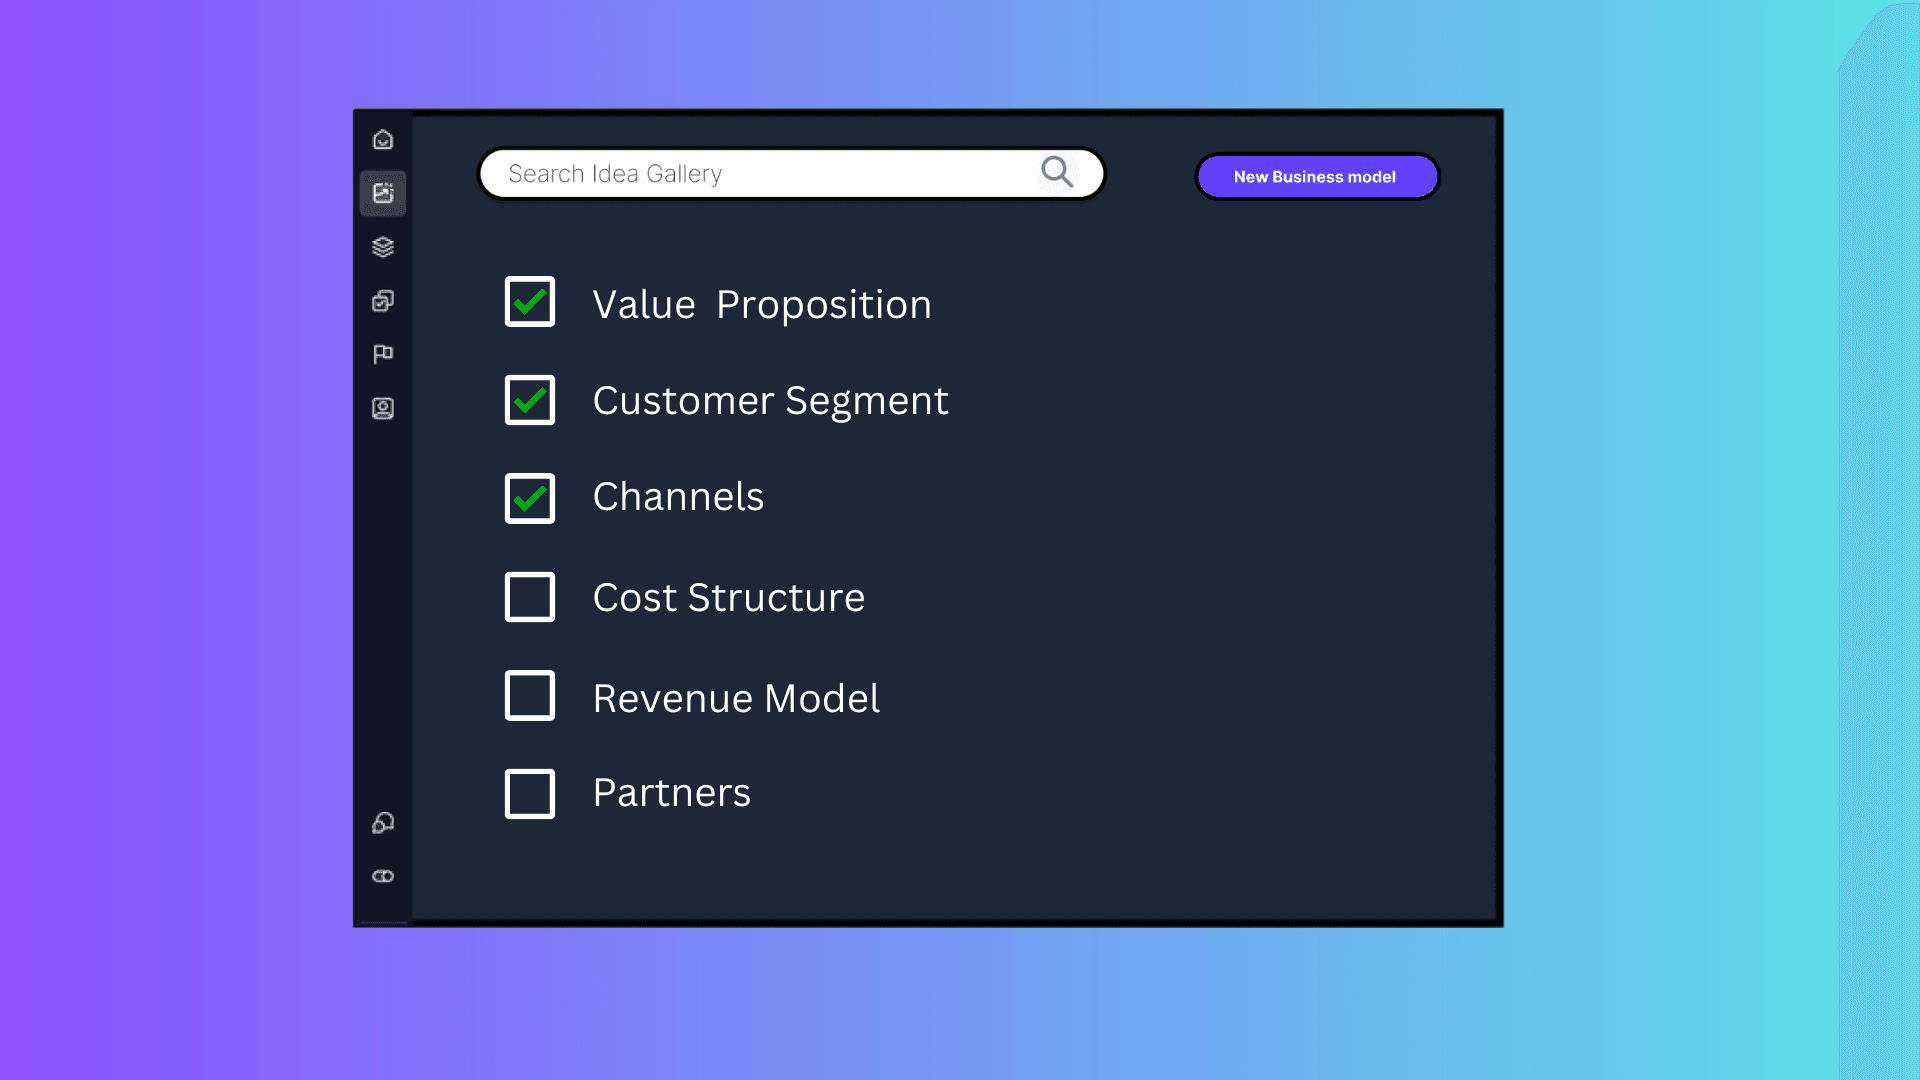
Task: Uncheck the Value Proposition checkbox
Action: [x=530, y=302]
